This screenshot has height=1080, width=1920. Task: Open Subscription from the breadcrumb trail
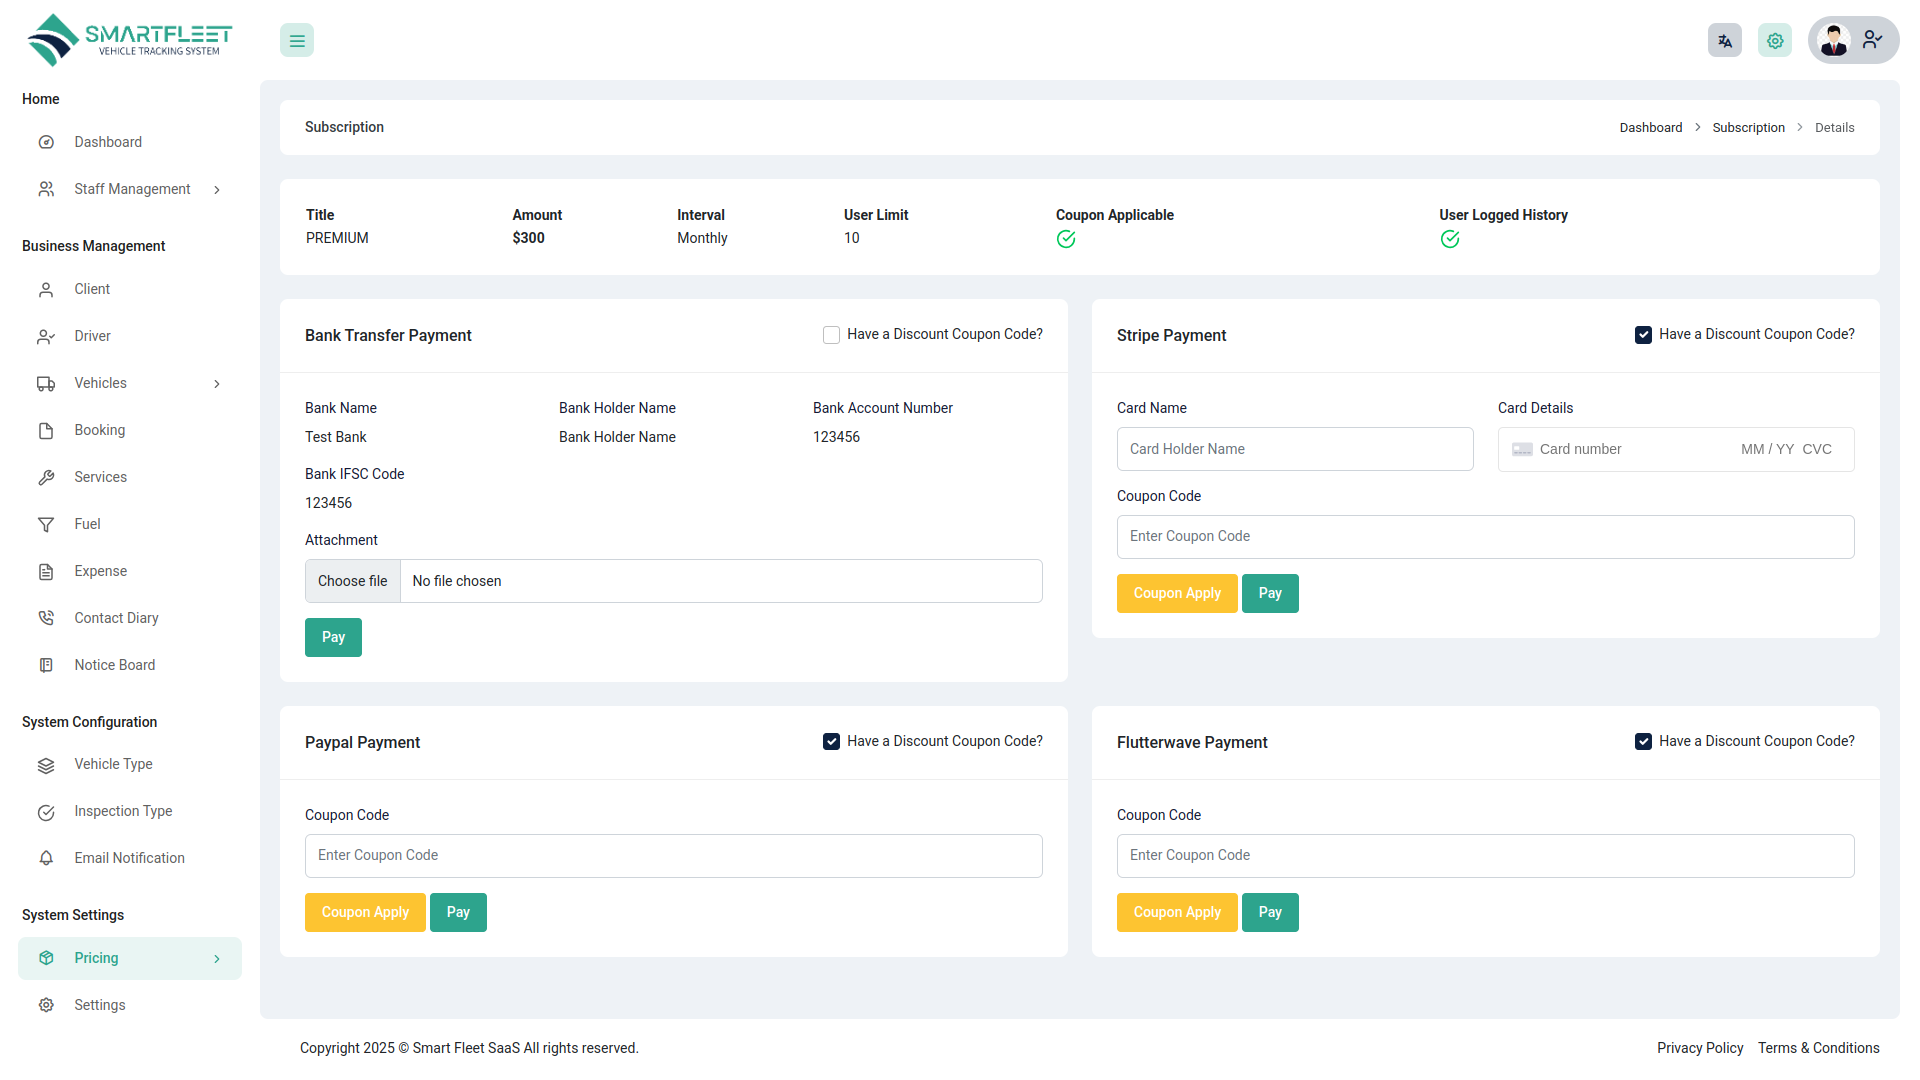pyautogui.click(x=1748, y=127)
